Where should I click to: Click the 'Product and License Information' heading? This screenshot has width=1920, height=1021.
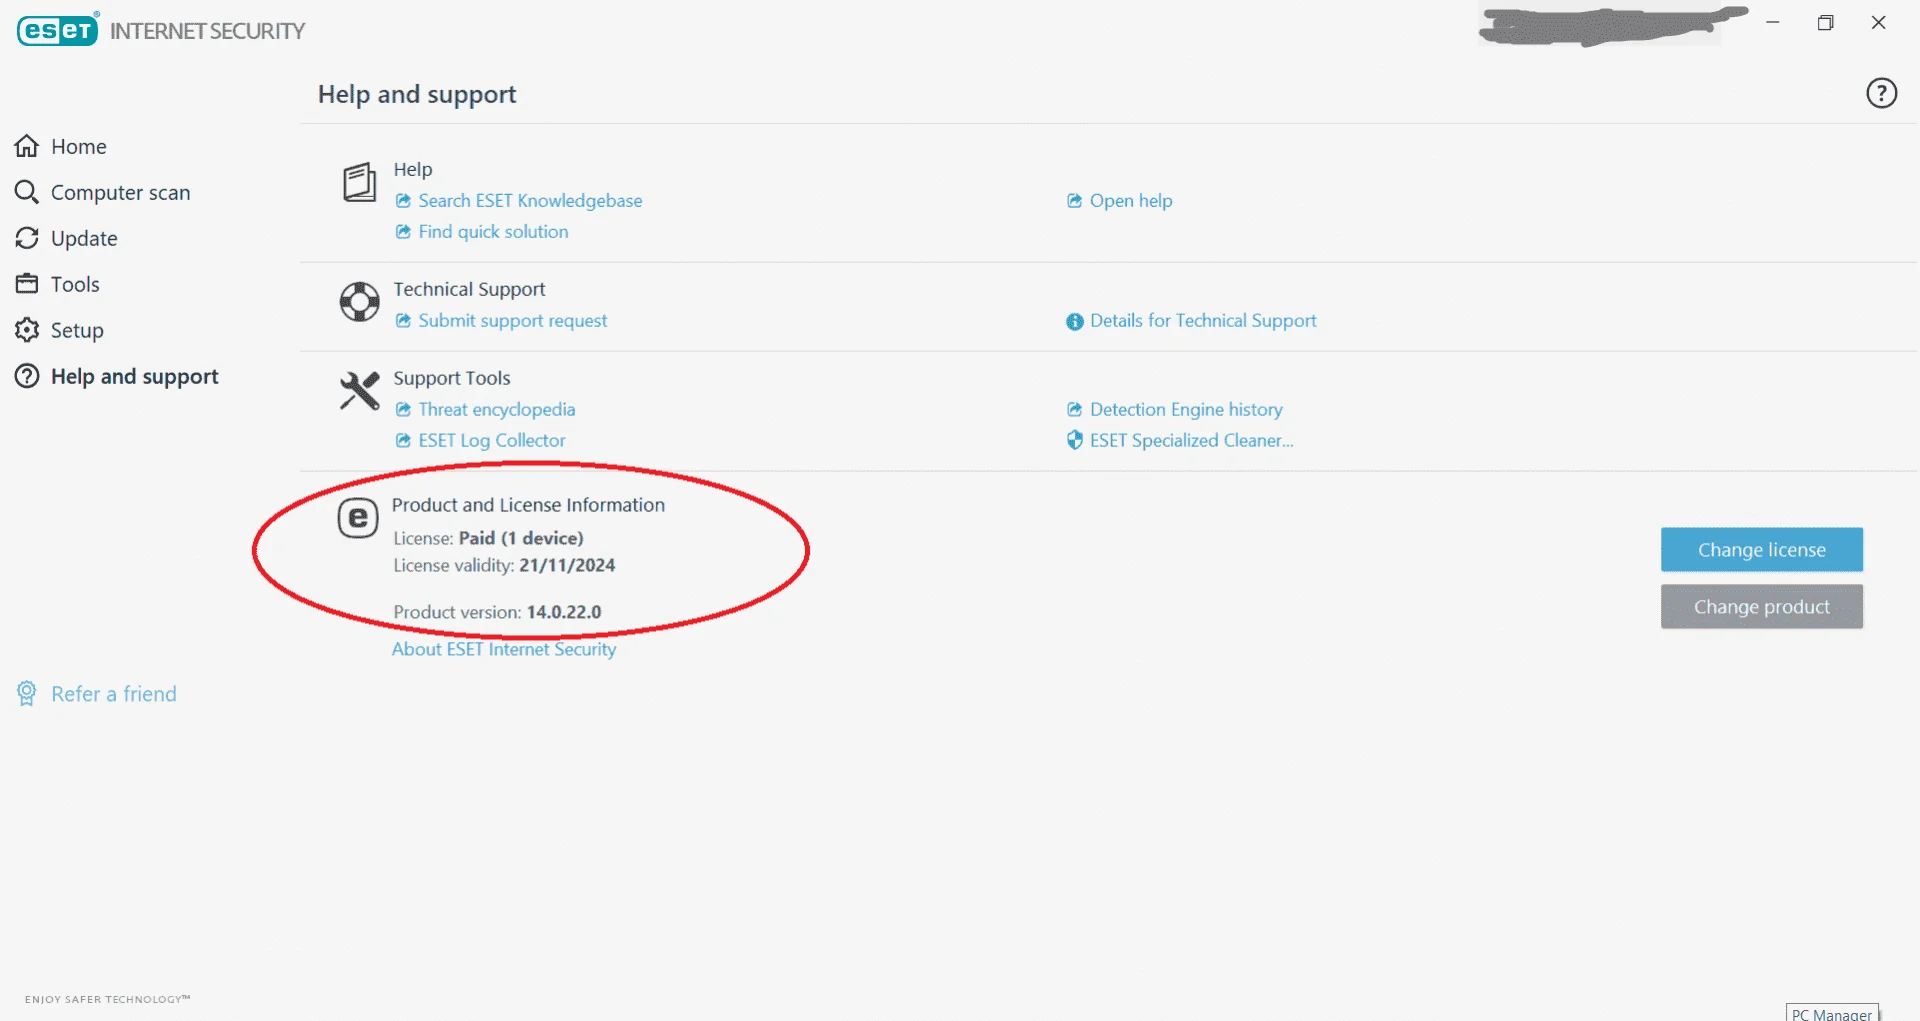pyautogui.click(x=528, y=505)
